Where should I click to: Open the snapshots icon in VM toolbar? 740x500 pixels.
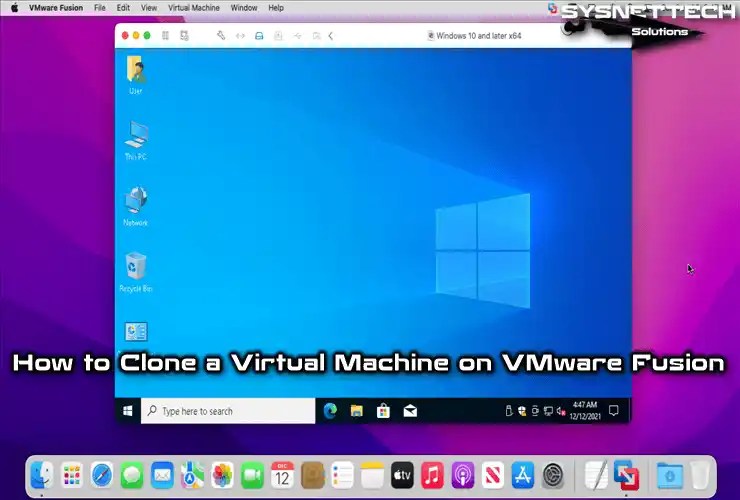pos(185,35)
